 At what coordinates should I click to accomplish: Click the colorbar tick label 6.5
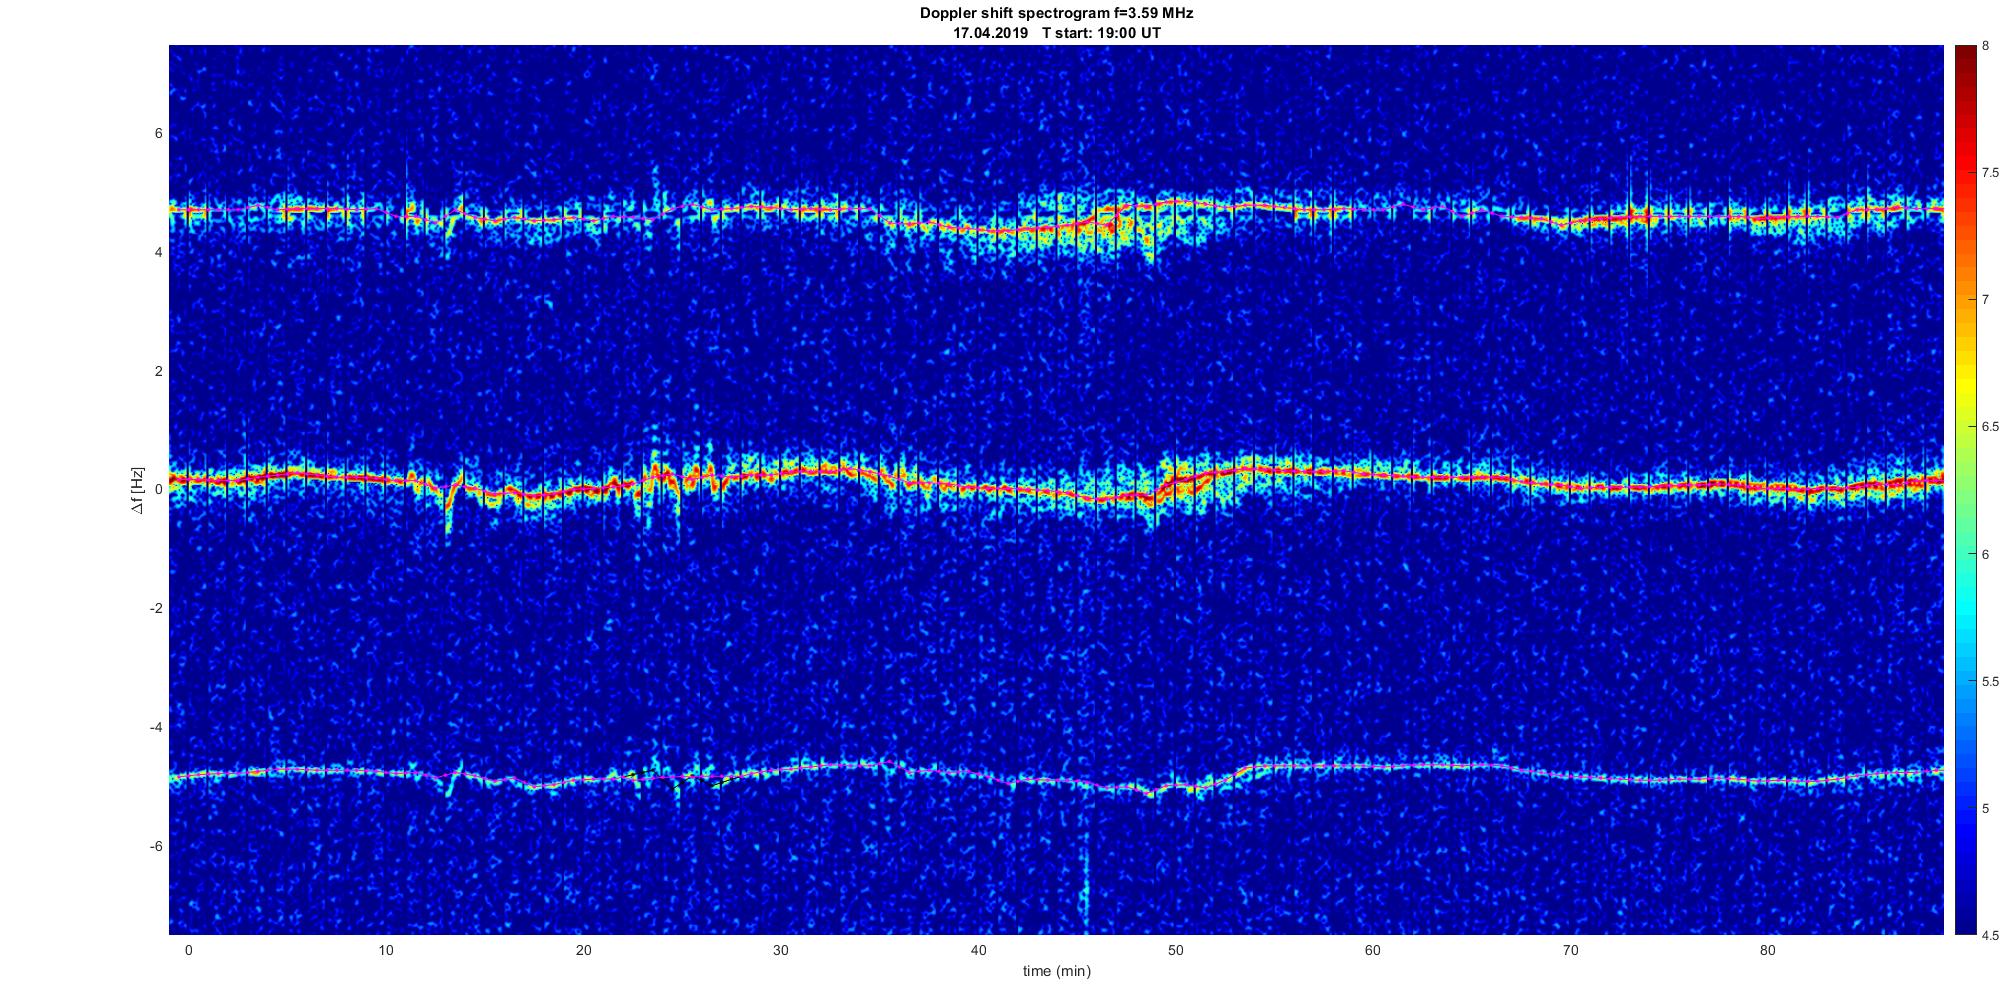coord(1990,427)
